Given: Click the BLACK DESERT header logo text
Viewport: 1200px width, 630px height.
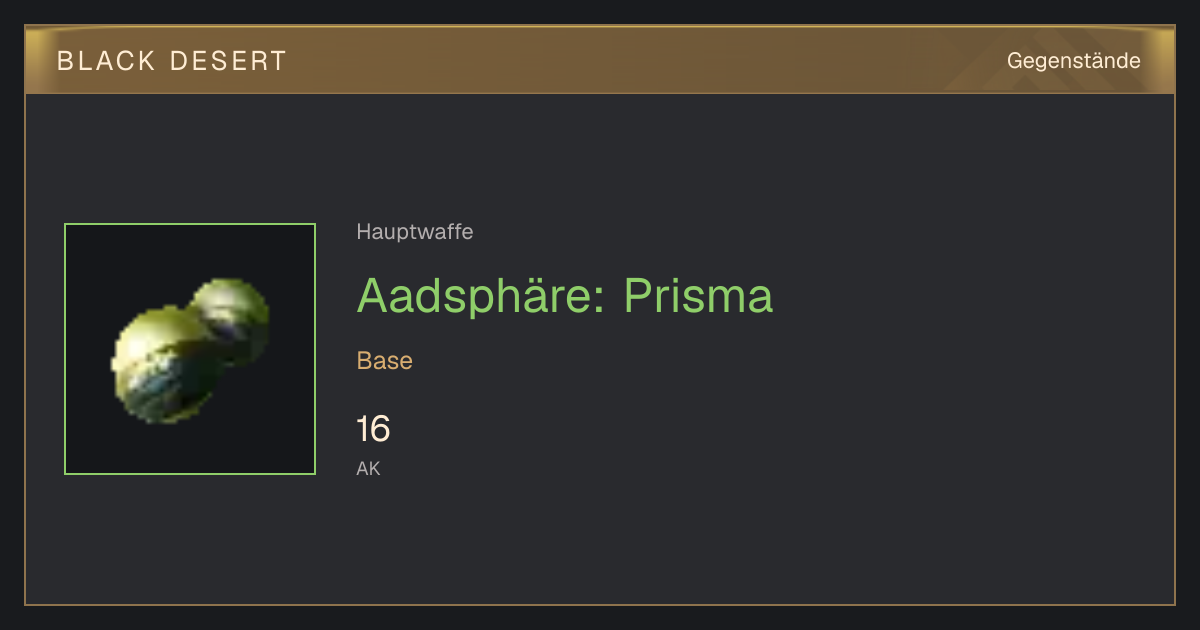Looking at the screenshot, I should (x=172, y=61).
